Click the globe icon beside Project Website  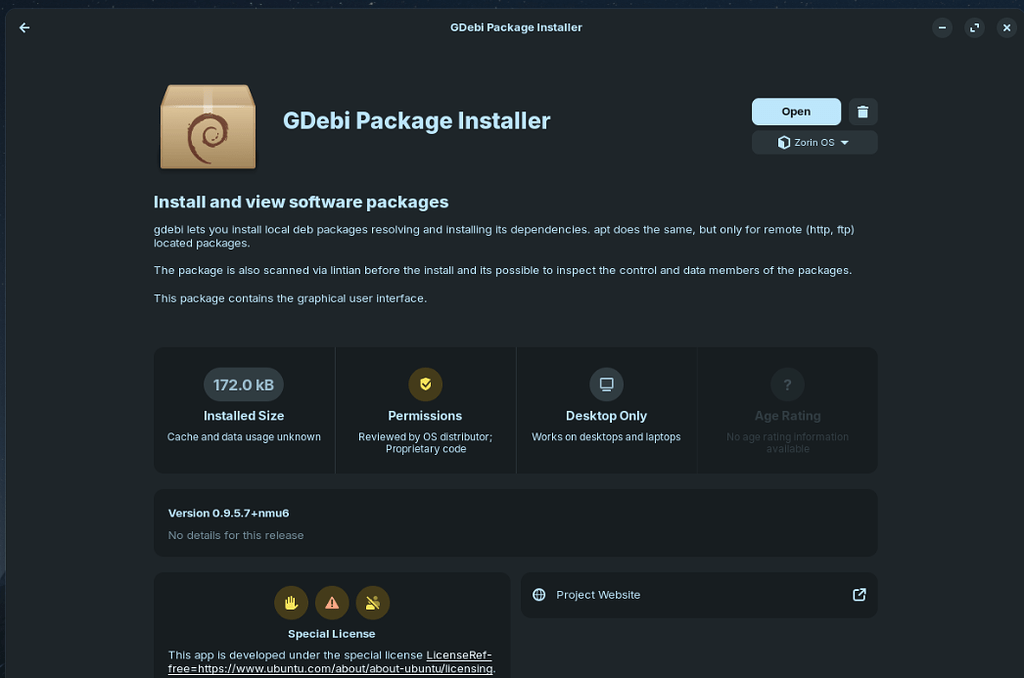point(539,594)
